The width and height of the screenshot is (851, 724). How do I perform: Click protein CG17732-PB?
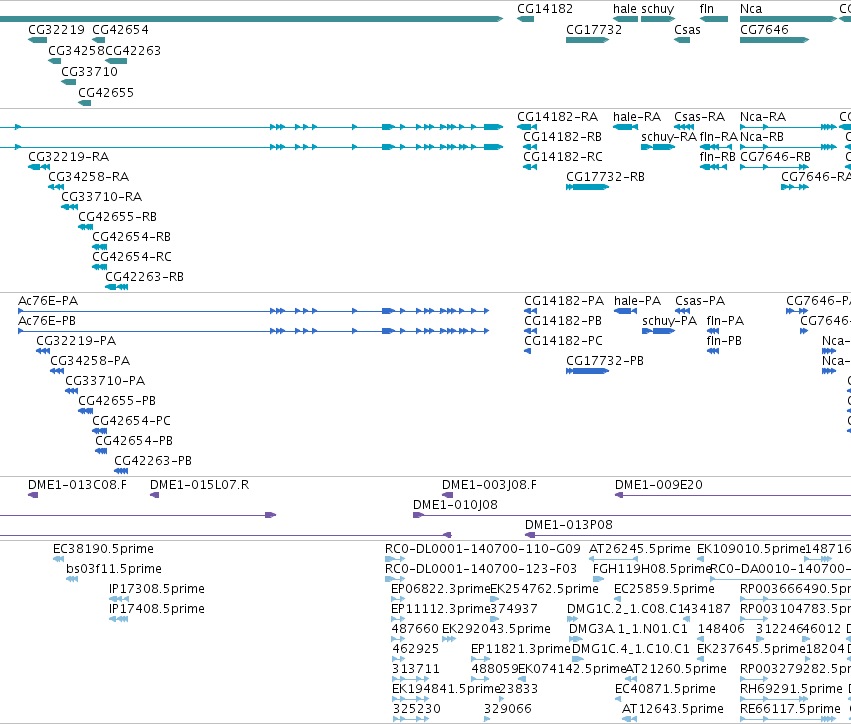(x=605, y=361)
